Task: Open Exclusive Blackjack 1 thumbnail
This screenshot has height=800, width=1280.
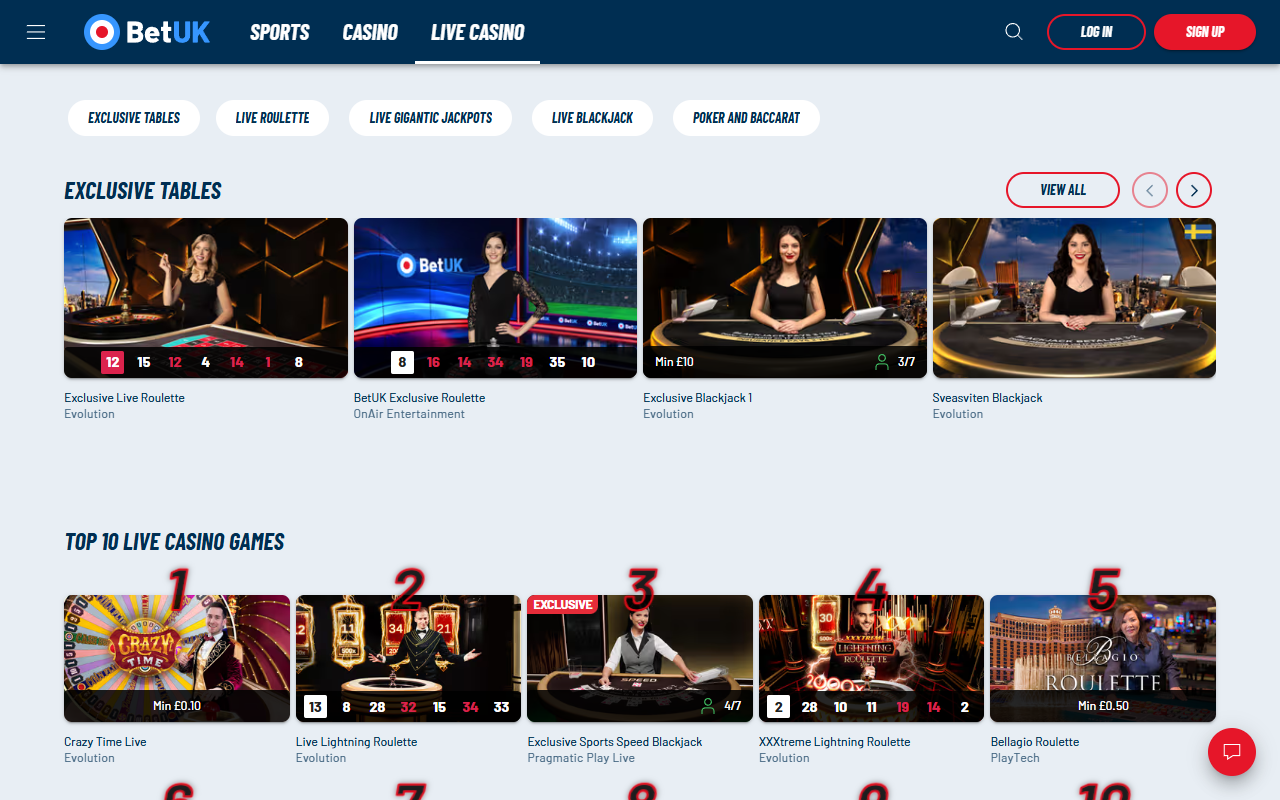Action: click(785, 298)
